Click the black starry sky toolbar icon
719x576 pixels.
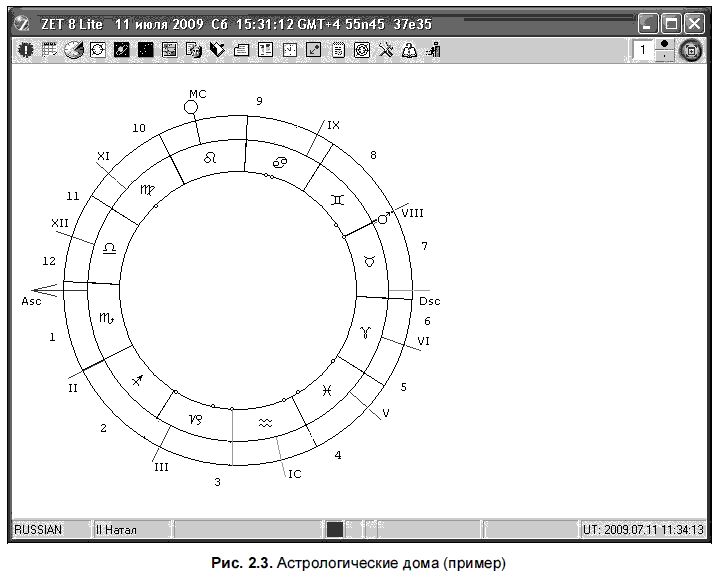pyautogui.click(x=145, y=50)
